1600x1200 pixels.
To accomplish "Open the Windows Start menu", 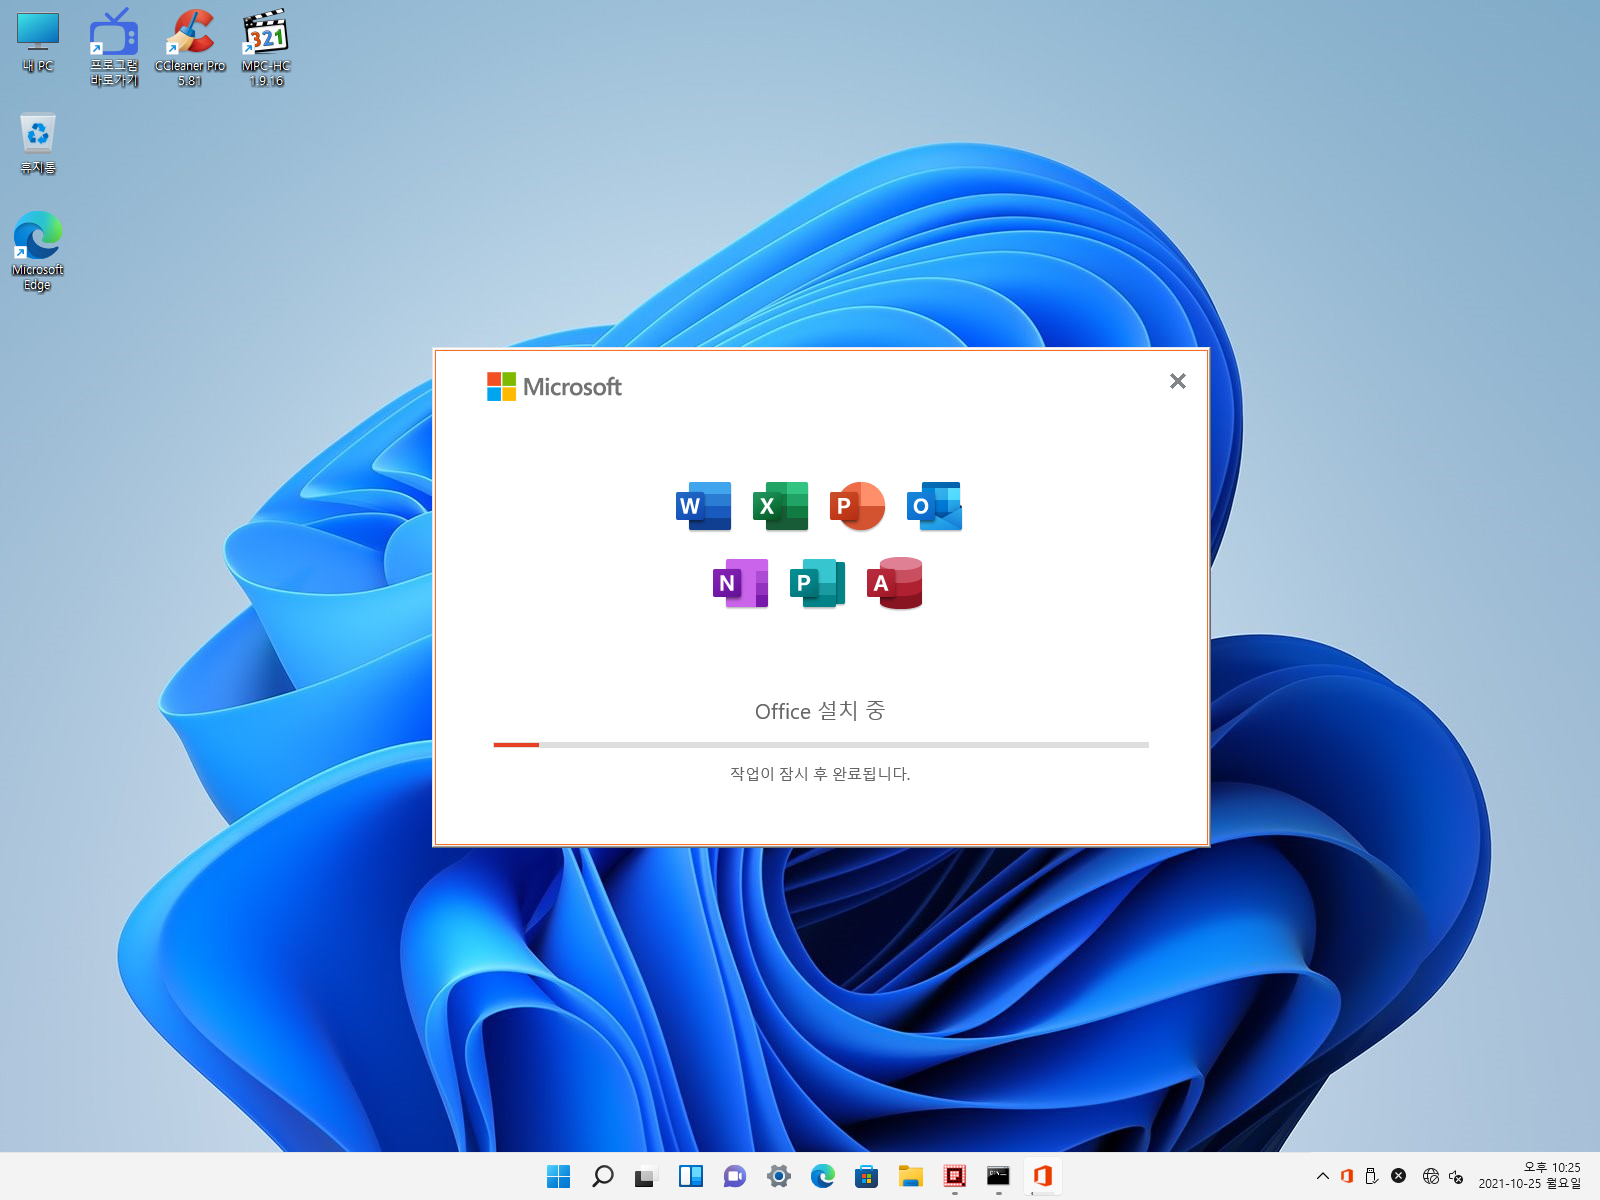I will pyautogui.click(x=559, y=1177).
